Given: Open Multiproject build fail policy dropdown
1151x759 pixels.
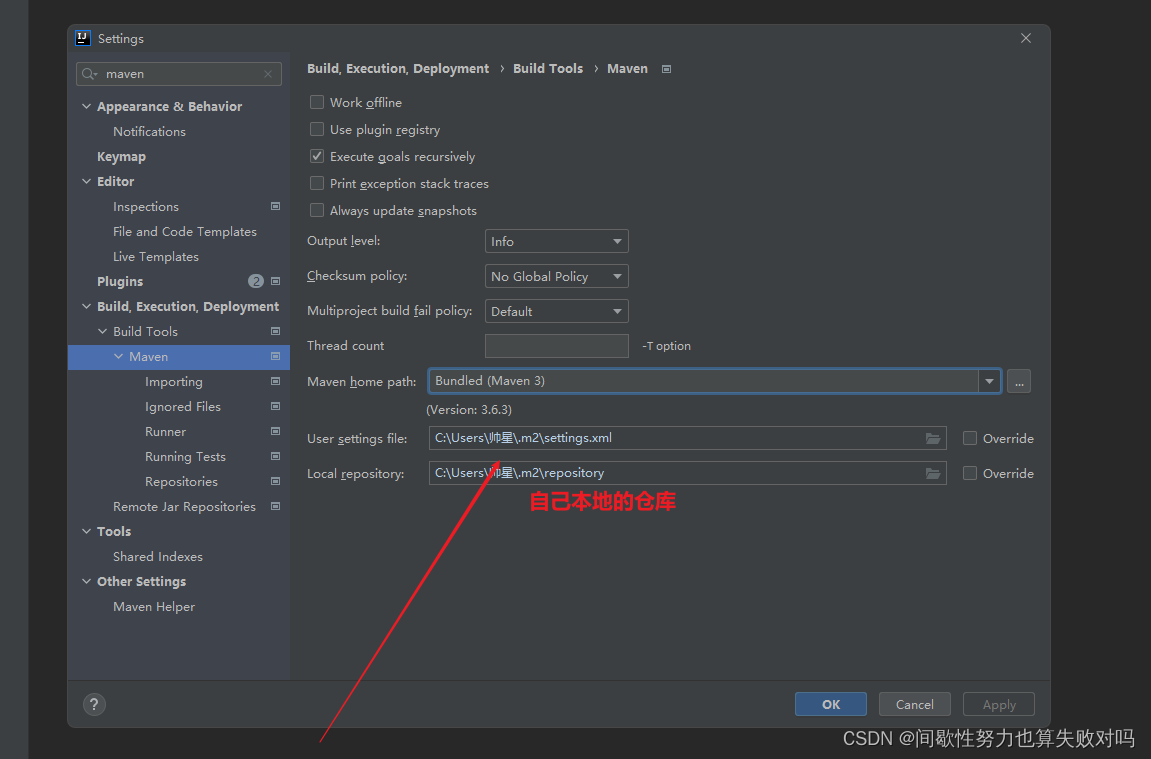Looking at the screenshot, I should pyautogui.click(x=556, y=311).
